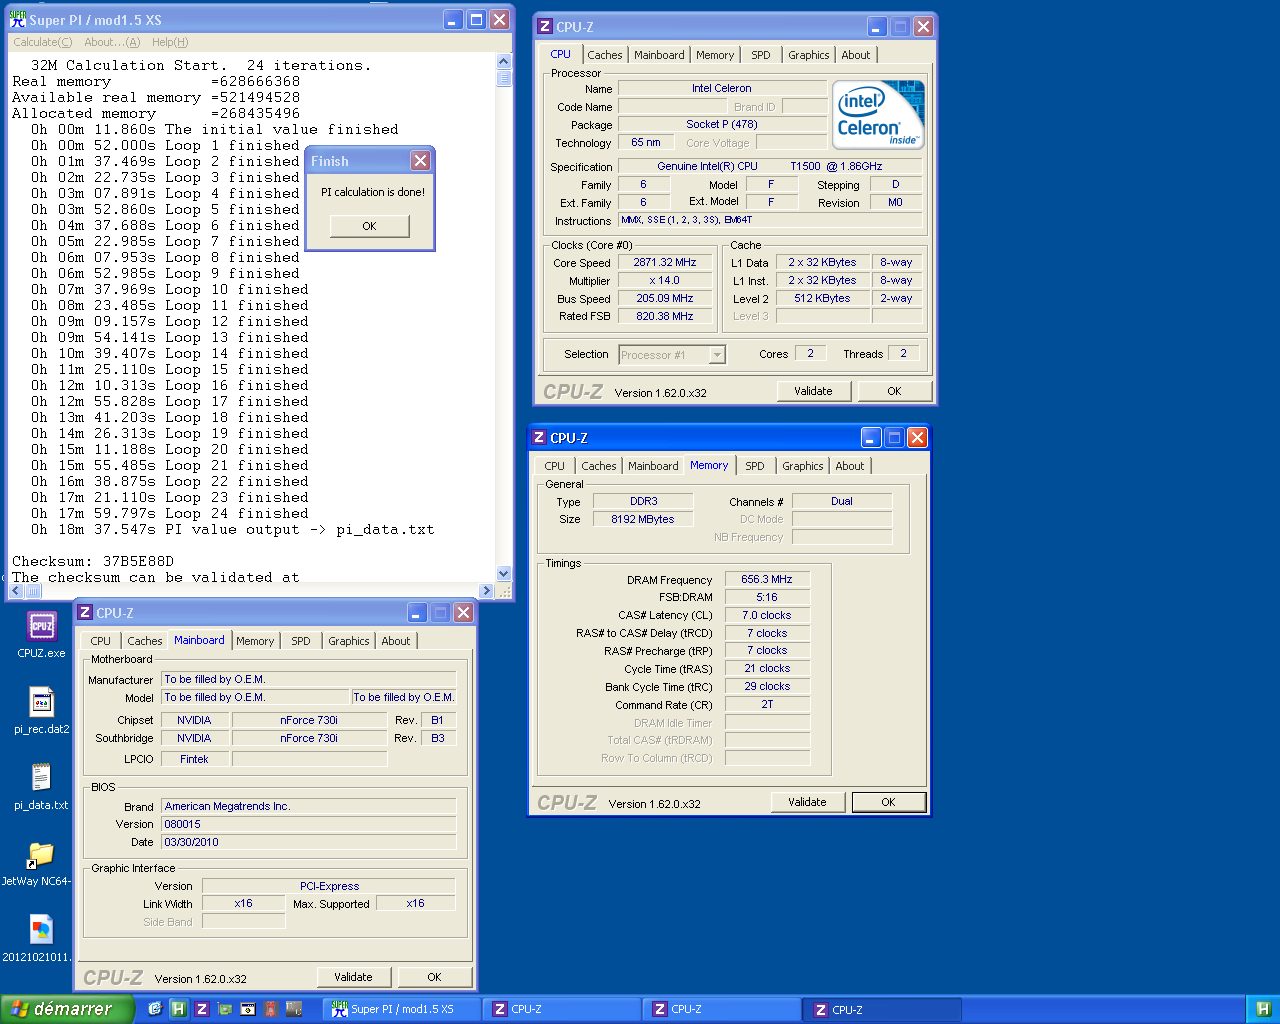Click the Intel Celeron inside logo

[879, 114]
